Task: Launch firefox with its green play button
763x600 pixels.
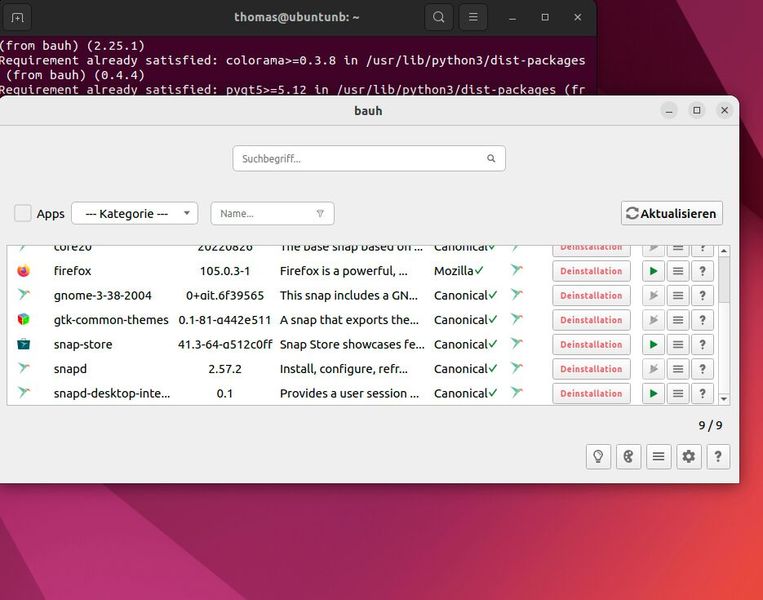Action: [x=654, y=271]
